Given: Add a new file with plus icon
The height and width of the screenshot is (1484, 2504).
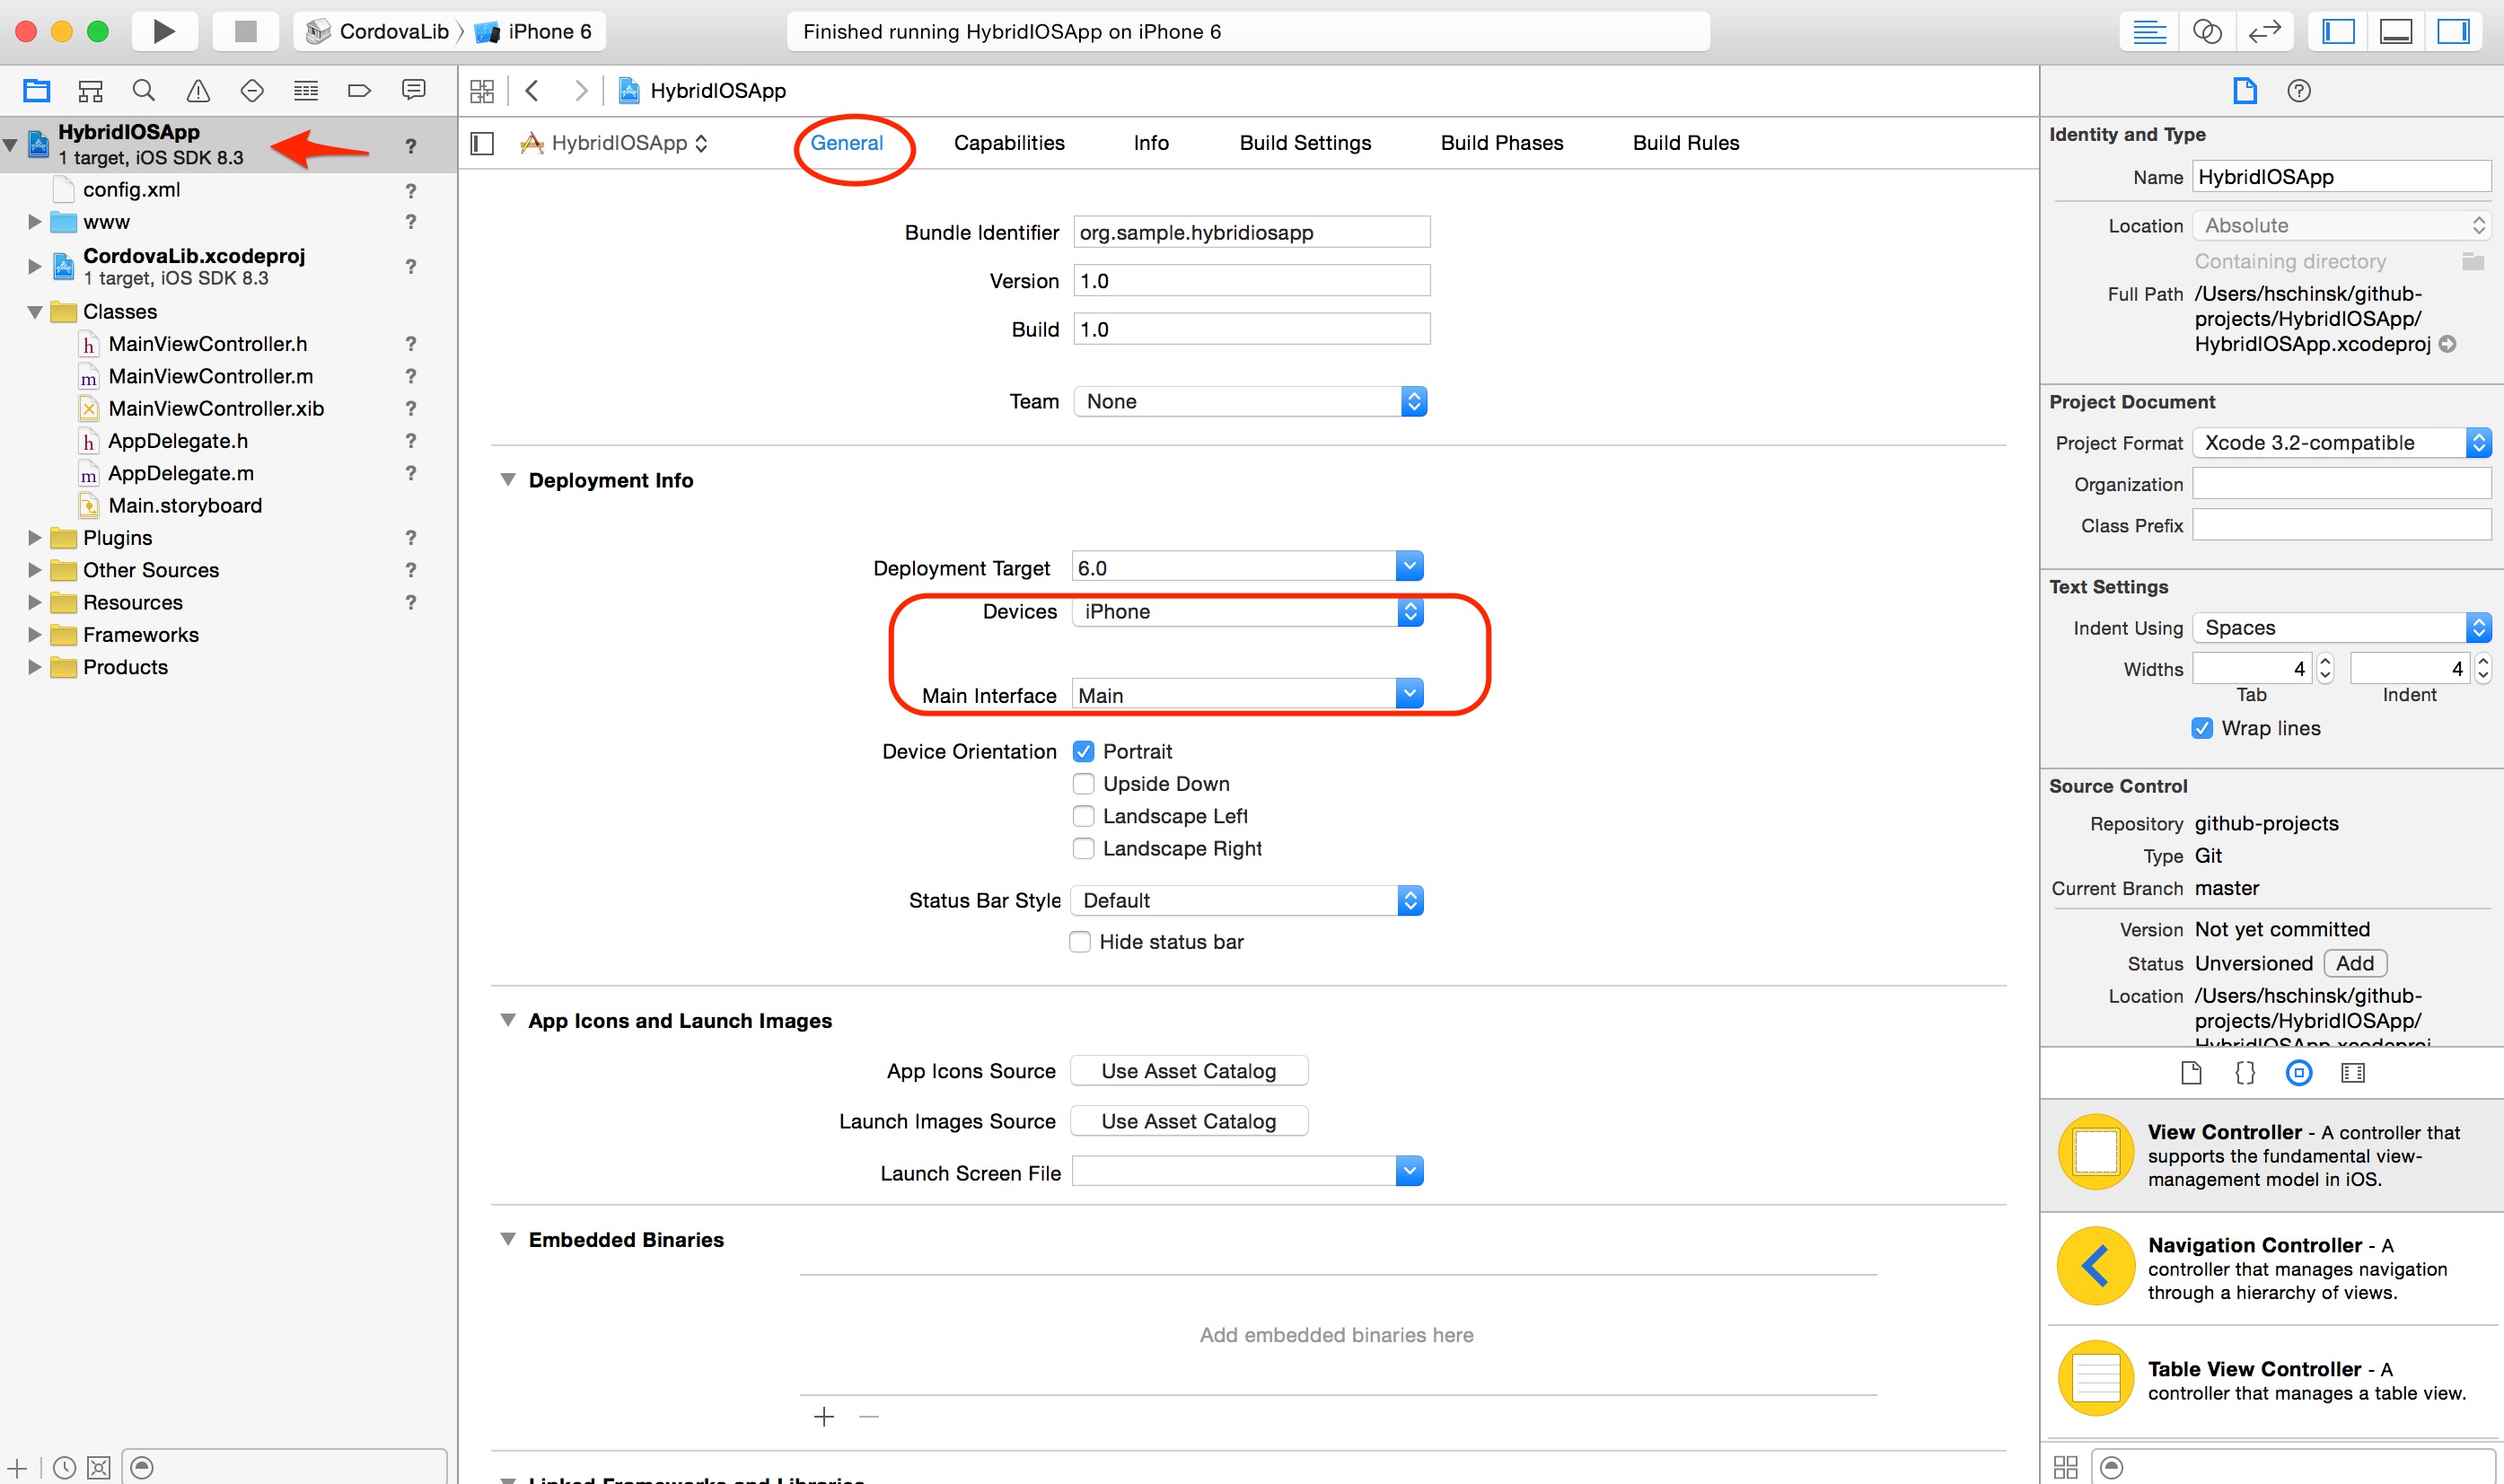Looking at the screenshot, I should pyautogui.click(x=17, y=1467).
